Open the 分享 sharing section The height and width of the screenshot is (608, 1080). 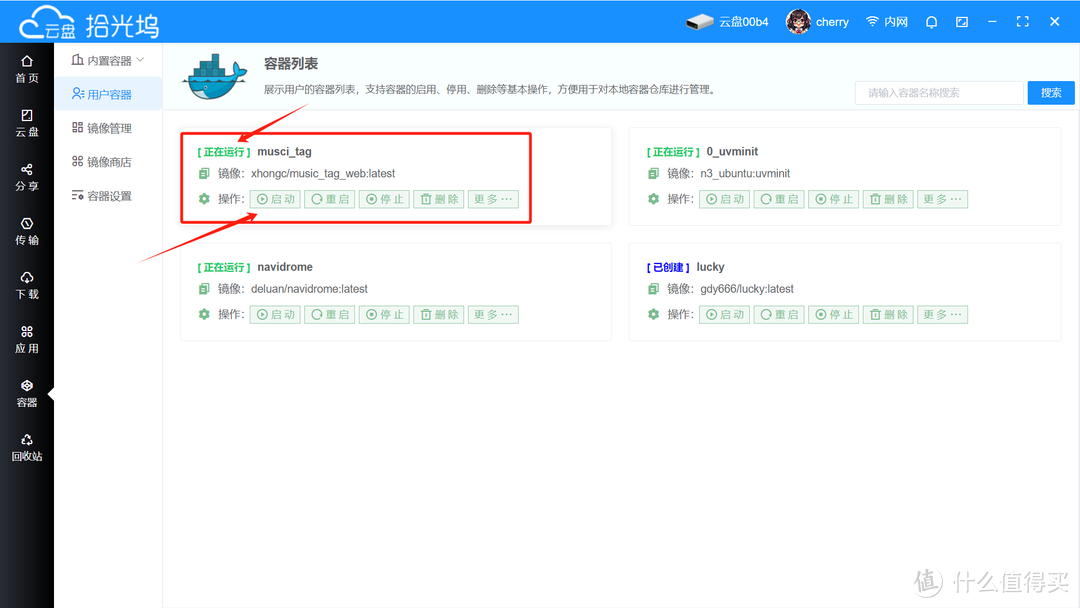pos(26,178)
